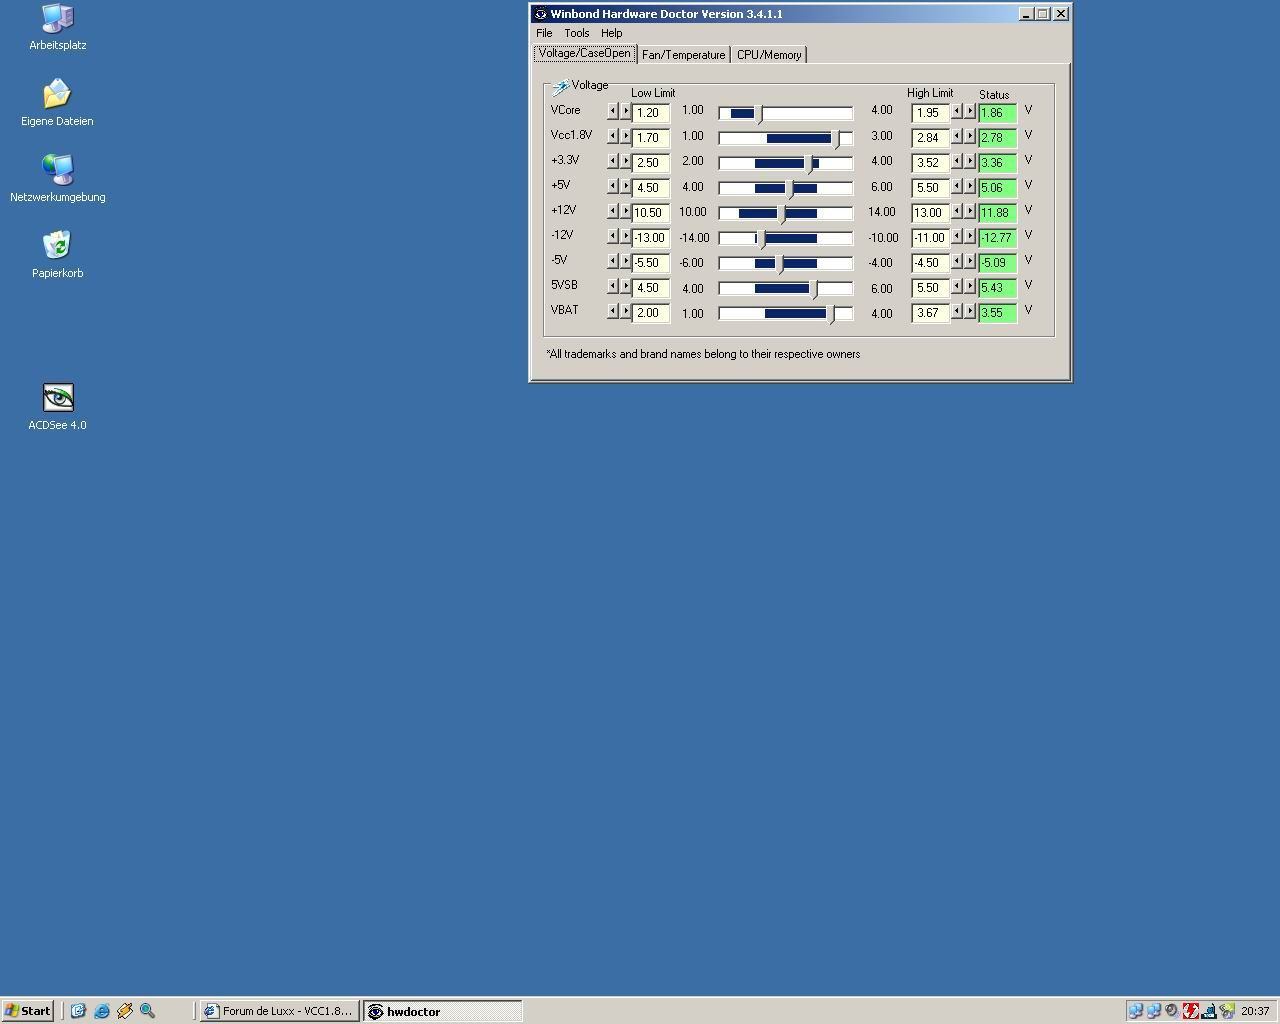Viewport: 1280px width, 1024px height.
Task: Click the +5V voltage slider thumb
Action: [x=790, y=189]
